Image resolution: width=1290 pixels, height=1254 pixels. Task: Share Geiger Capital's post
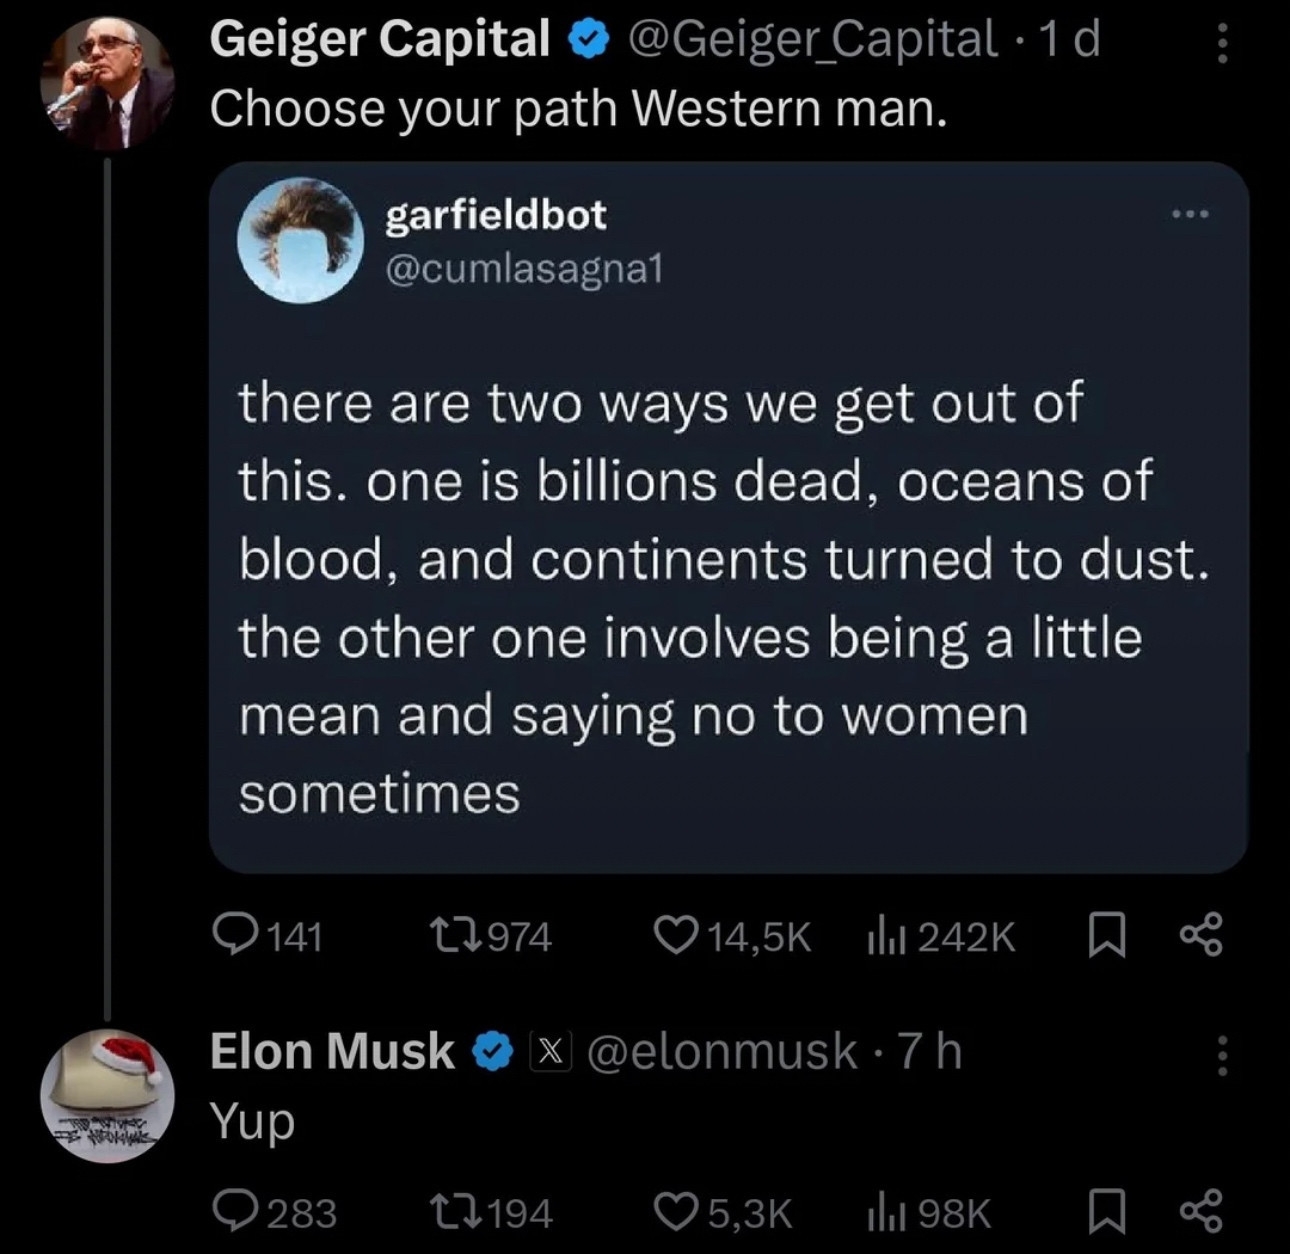point(1200,935)
